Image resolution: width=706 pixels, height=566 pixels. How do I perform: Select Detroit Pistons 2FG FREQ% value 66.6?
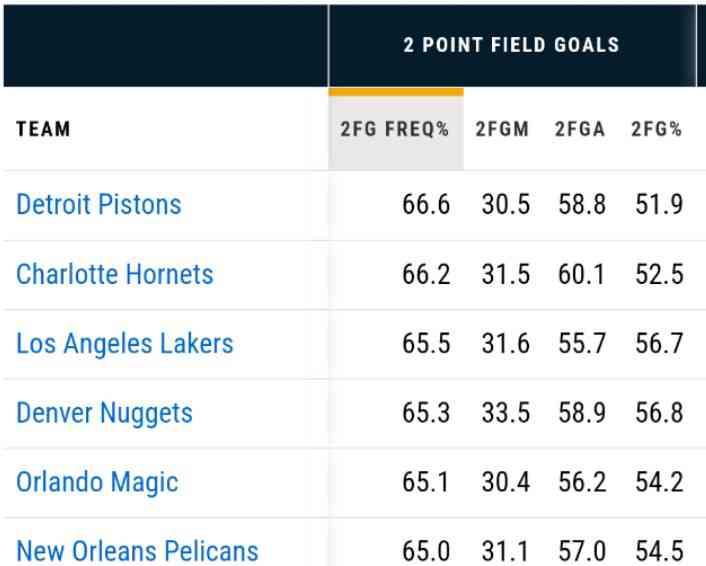tap(426, 205)
